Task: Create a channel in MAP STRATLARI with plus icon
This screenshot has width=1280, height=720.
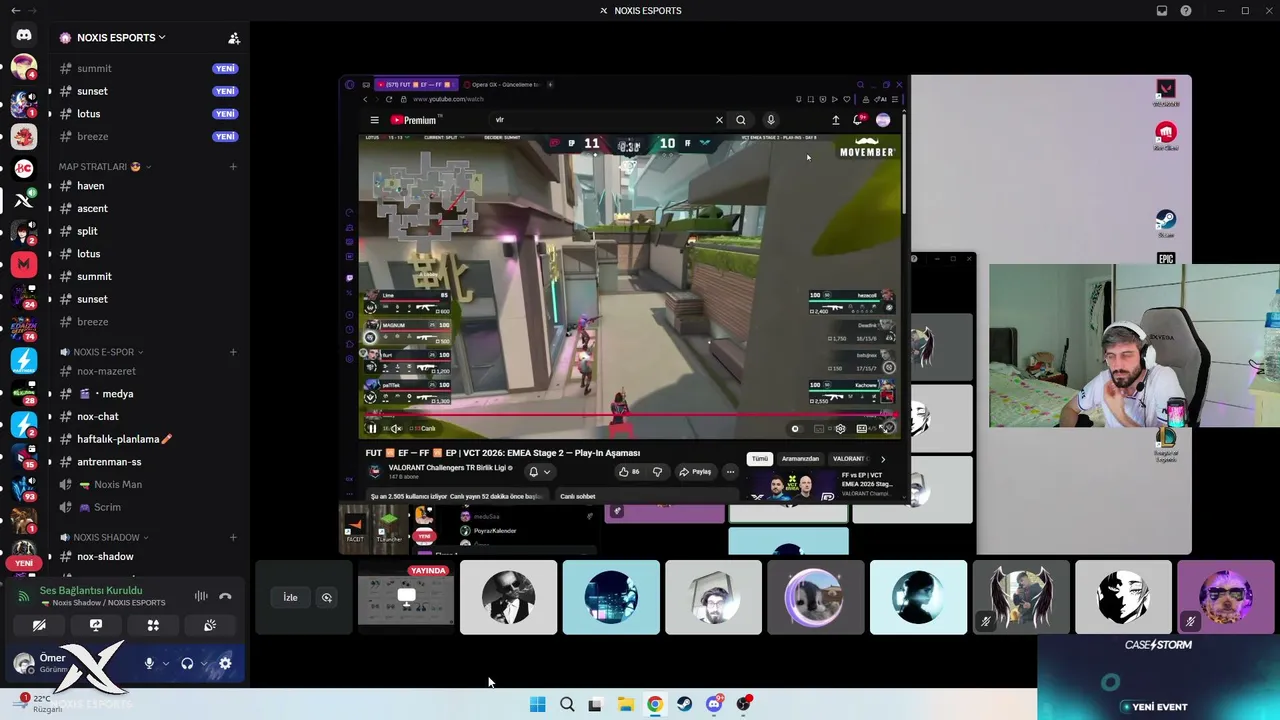Action: tap(233, 166)
